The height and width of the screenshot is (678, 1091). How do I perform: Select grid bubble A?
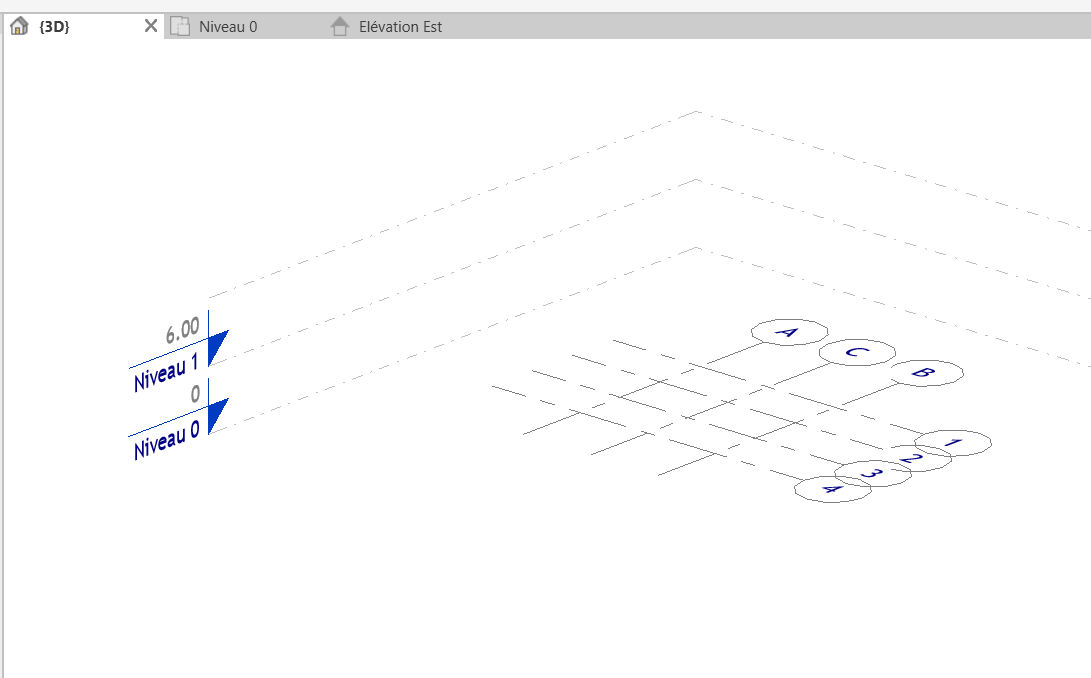coord(790,332)
